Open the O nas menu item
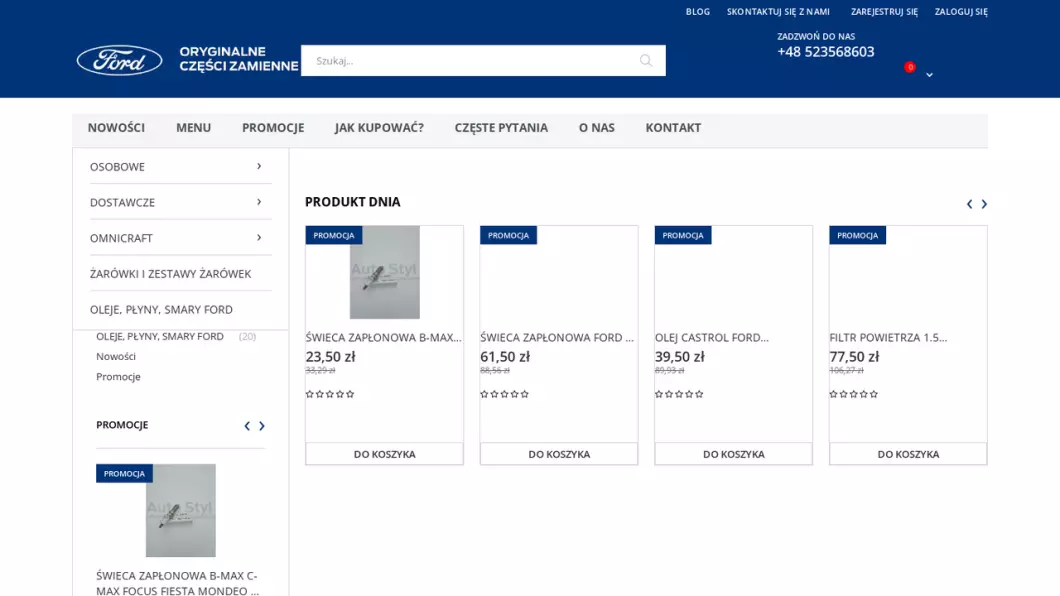Viewport: 1060px width, 596px height. coord(596,128)
